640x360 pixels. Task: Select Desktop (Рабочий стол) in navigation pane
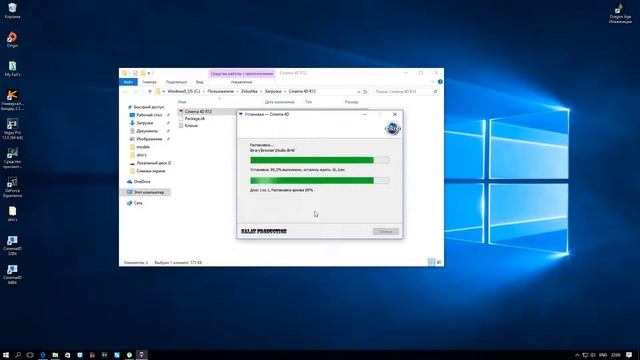click(149, 115)
